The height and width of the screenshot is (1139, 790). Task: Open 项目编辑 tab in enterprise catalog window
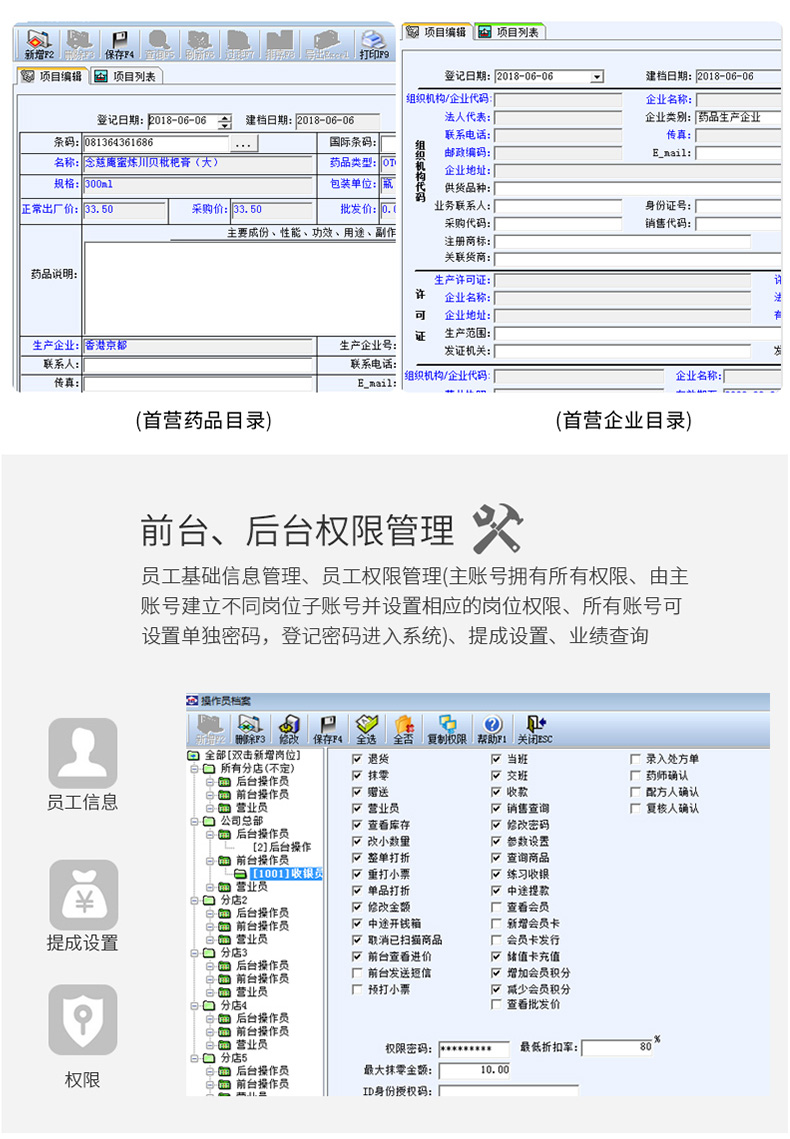point(437,32)
